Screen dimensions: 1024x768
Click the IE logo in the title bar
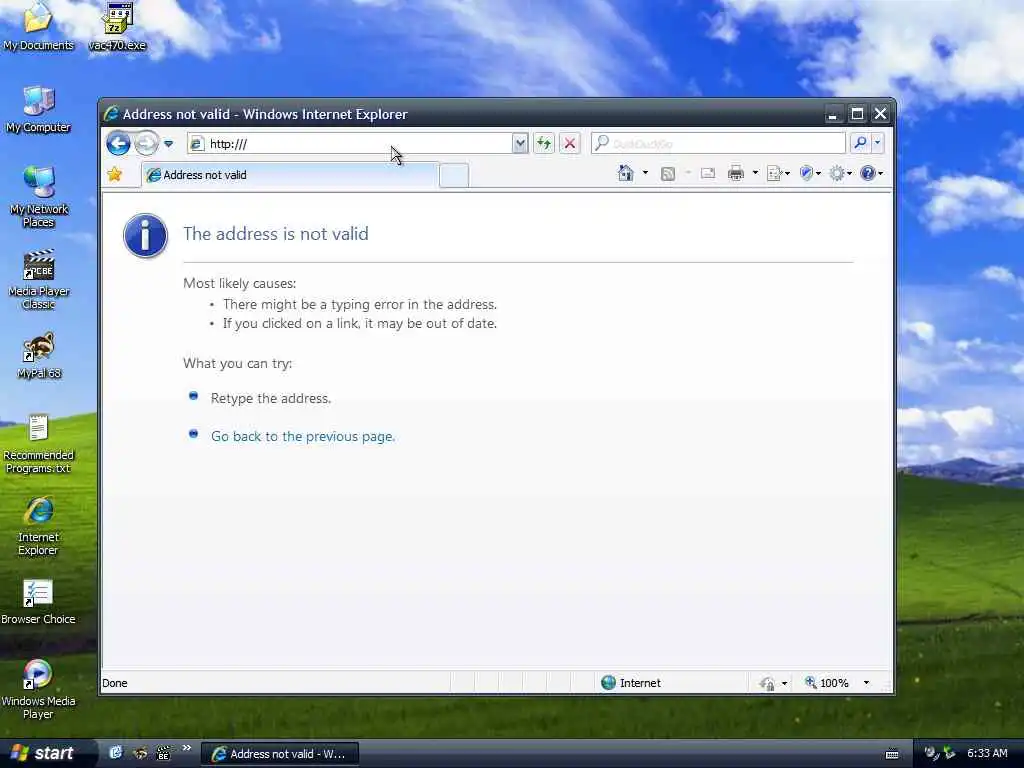[111, 114]
